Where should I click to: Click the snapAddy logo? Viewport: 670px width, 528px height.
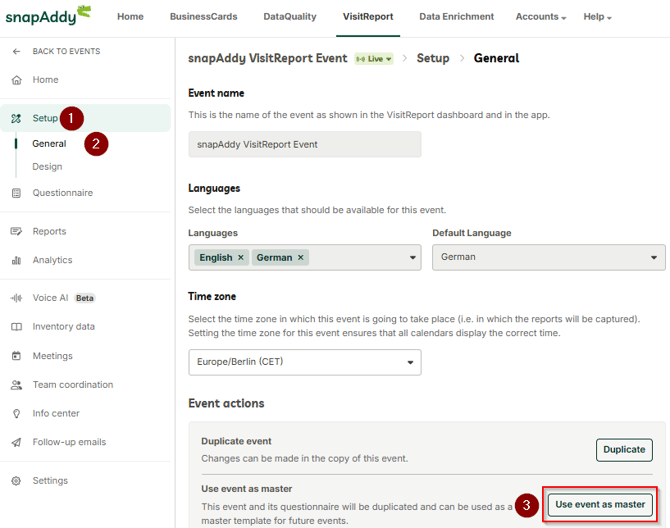pos(48,16)
